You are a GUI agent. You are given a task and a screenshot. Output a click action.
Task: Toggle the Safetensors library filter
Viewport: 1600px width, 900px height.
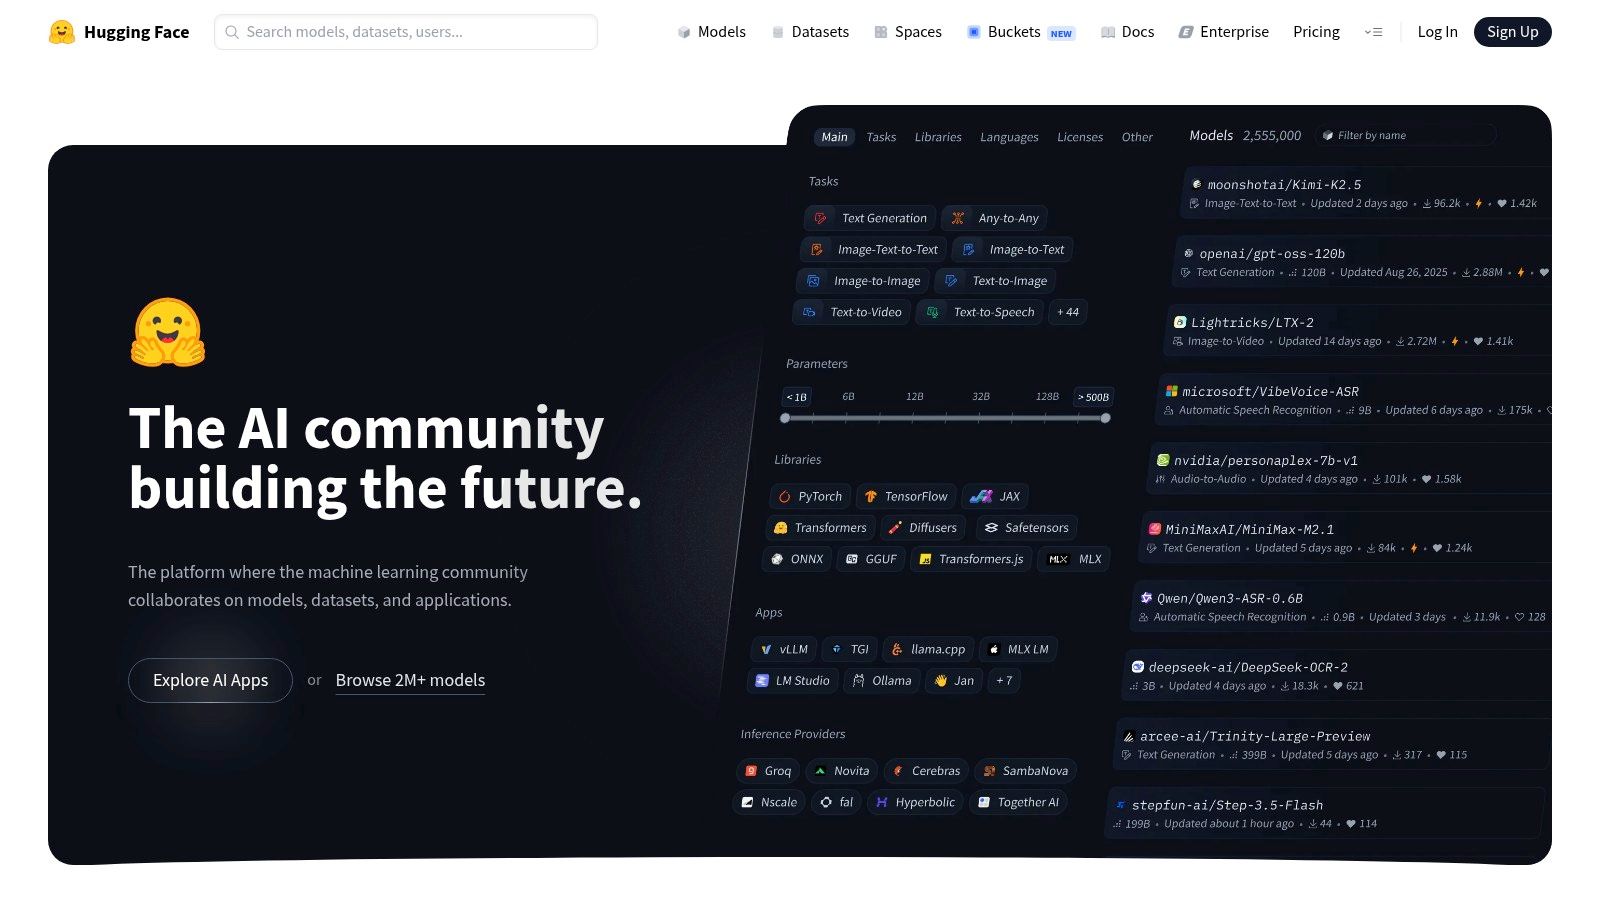click(1026, 528)
